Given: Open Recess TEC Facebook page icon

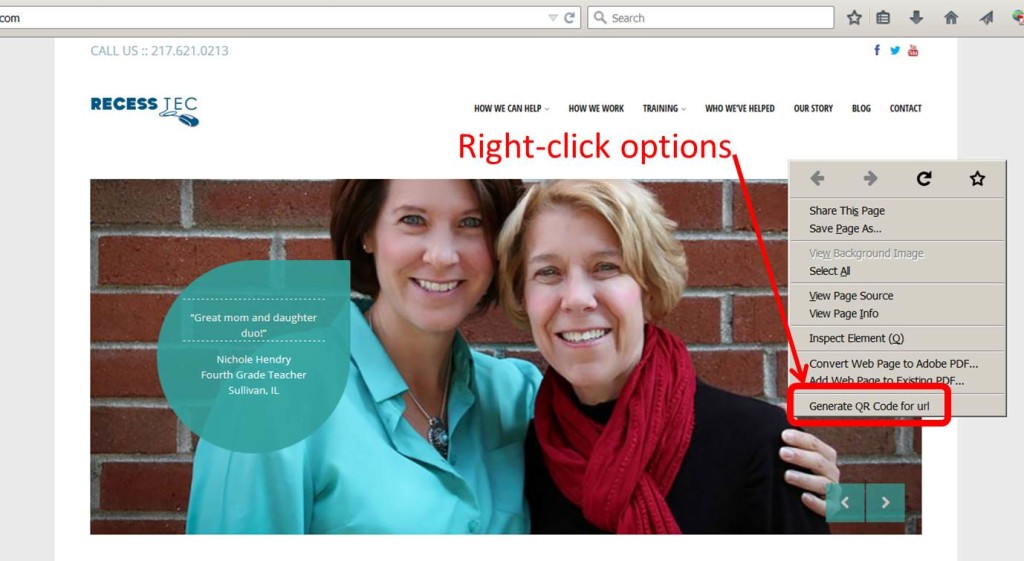Looking at the screenshot, I should [x=876, y=50].
